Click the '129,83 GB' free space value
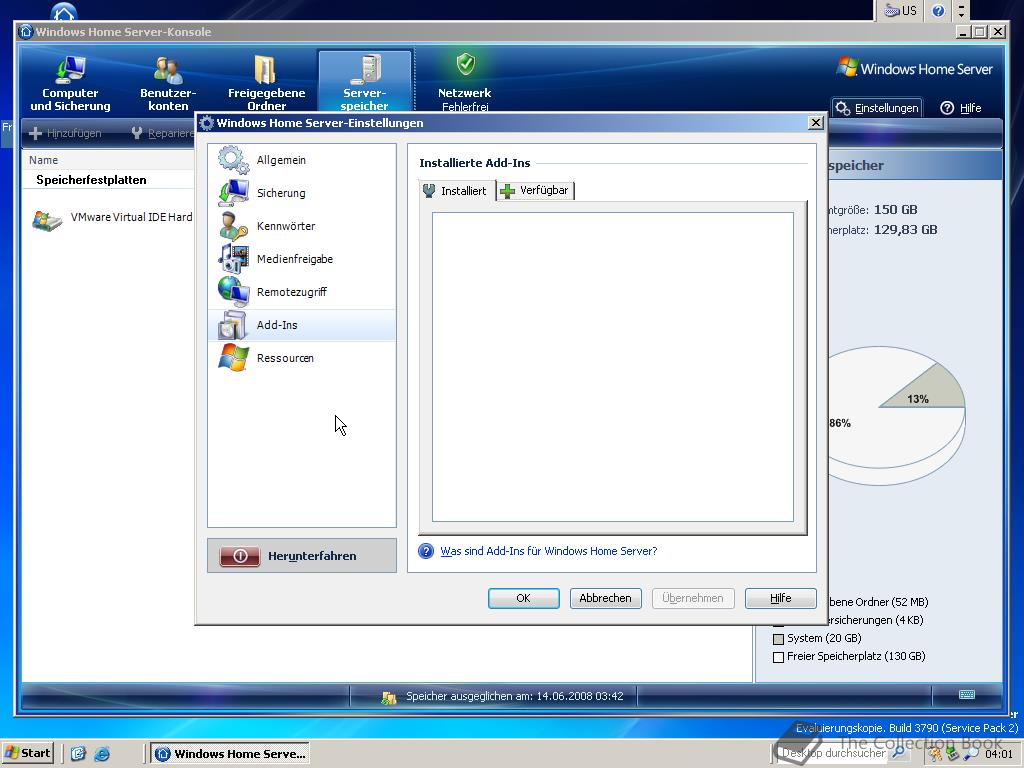Image resolution: width=1024 pixels, height=768 pixels. point(905,230)
